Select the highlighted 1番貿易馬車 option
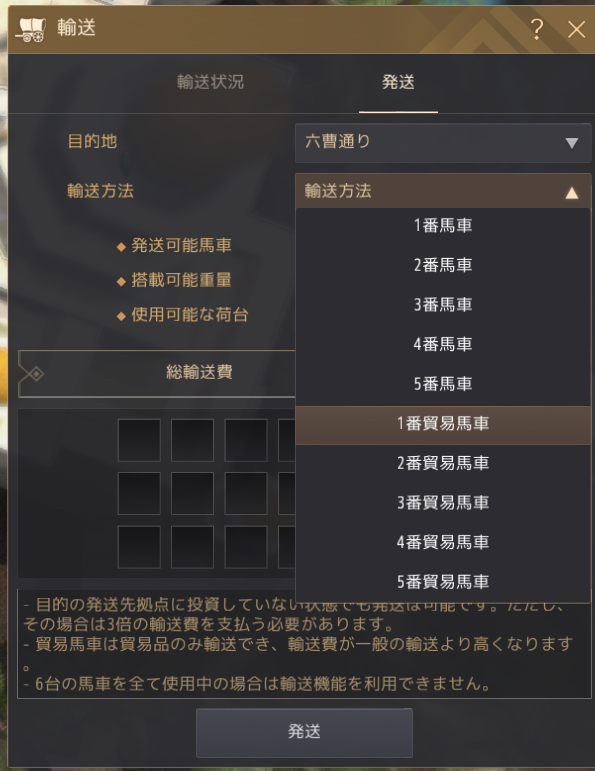The image size is (595, 771). click(443, 425)
